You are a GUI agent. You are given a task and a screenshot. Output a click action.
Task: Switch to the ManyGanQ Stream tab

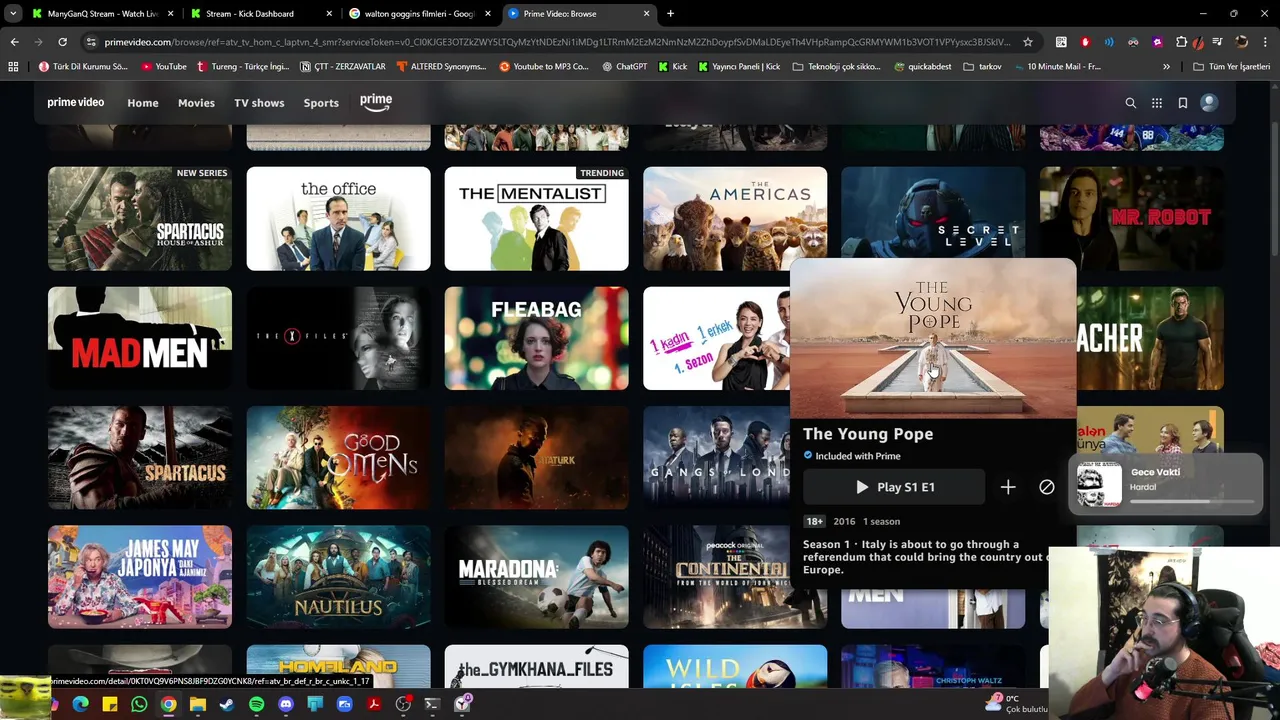[103, 14]
